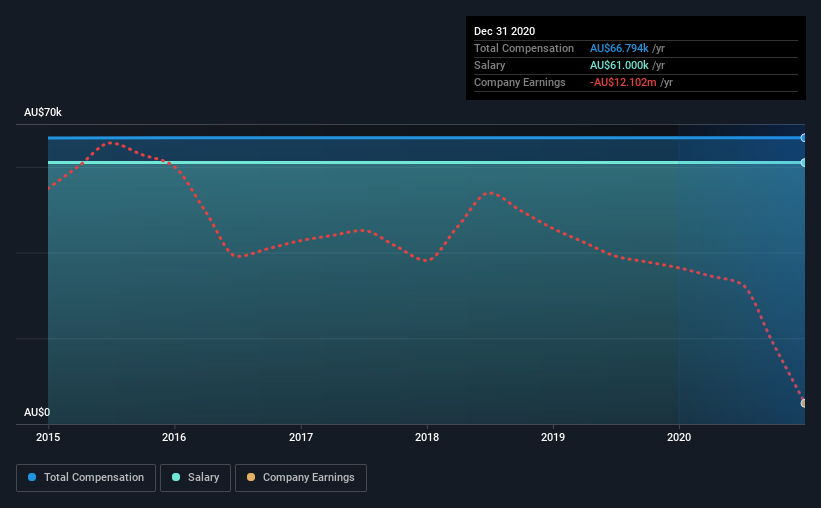Viewport: 821px width, 508px height.
Task: Click the Total Compensation tooltip row label
Action: coord(524,49)
